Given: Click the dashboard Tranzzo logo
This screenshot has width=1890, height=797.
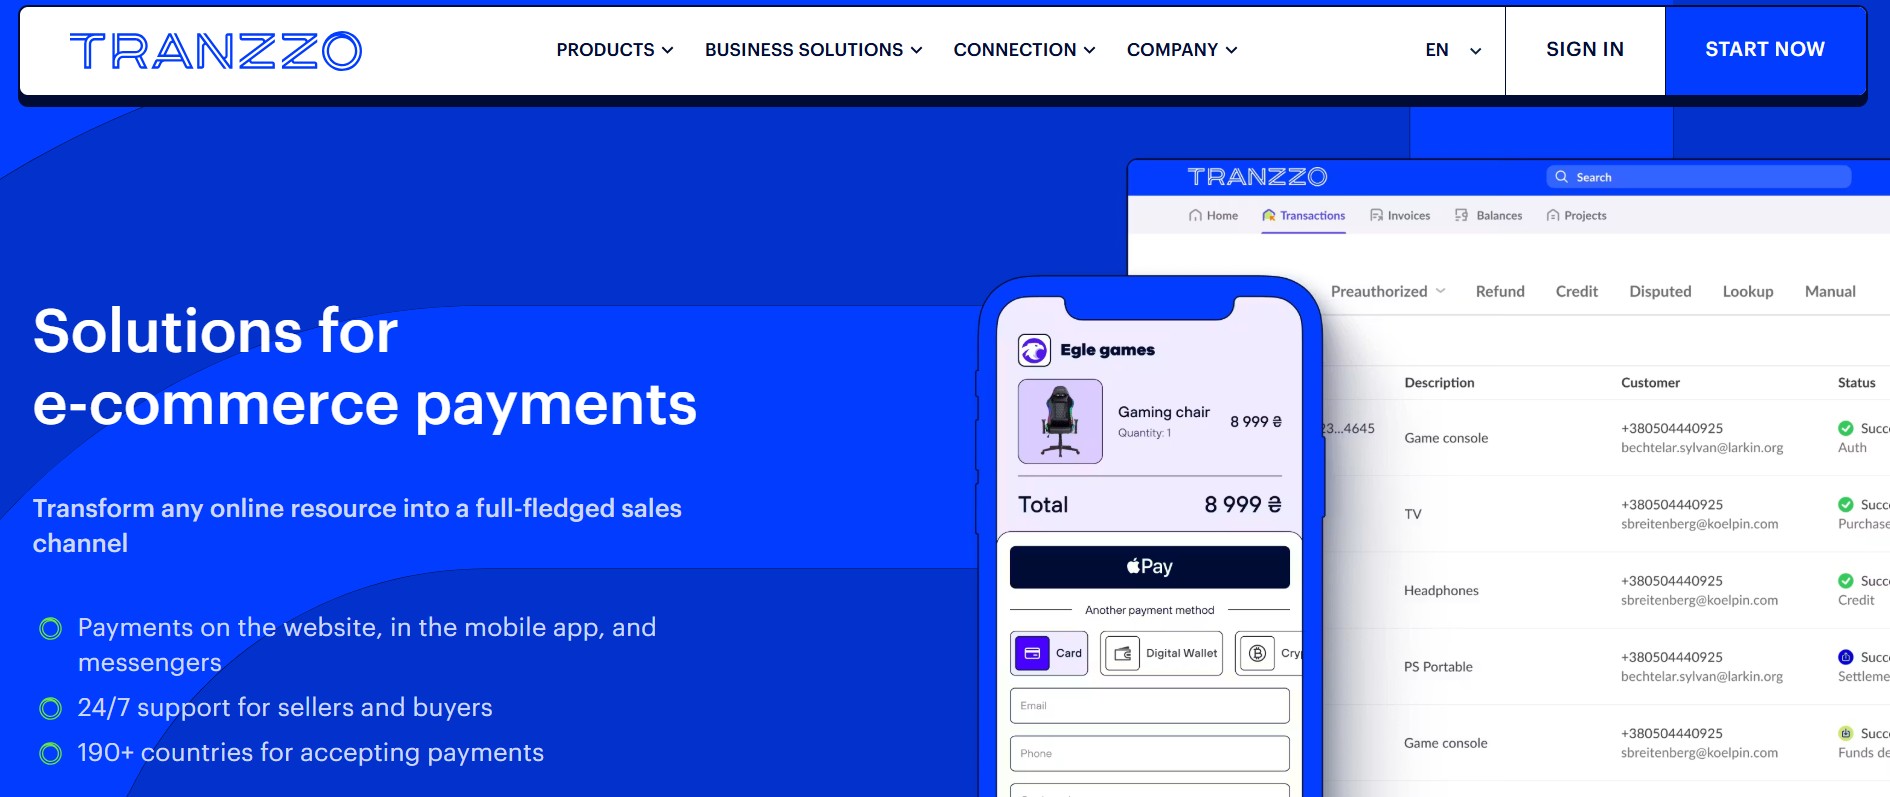Looking at the screenshot, I should pos(1257,177).
